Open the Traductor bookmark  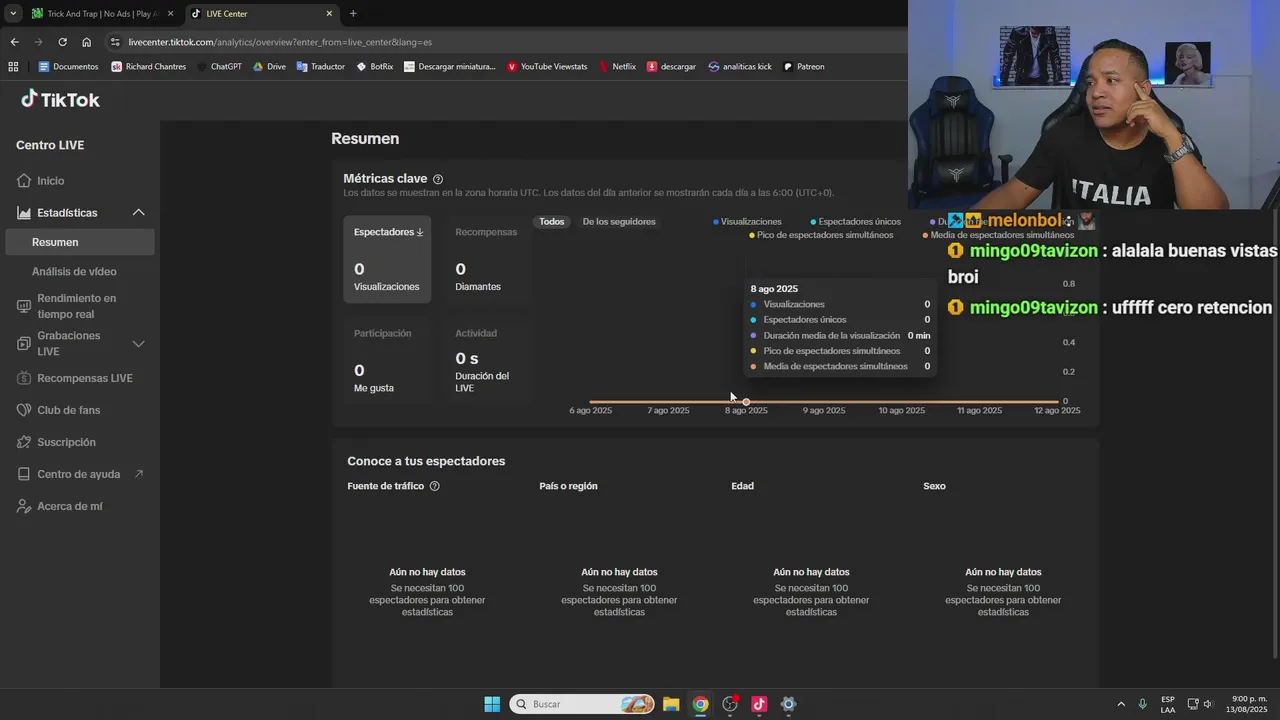320,67
